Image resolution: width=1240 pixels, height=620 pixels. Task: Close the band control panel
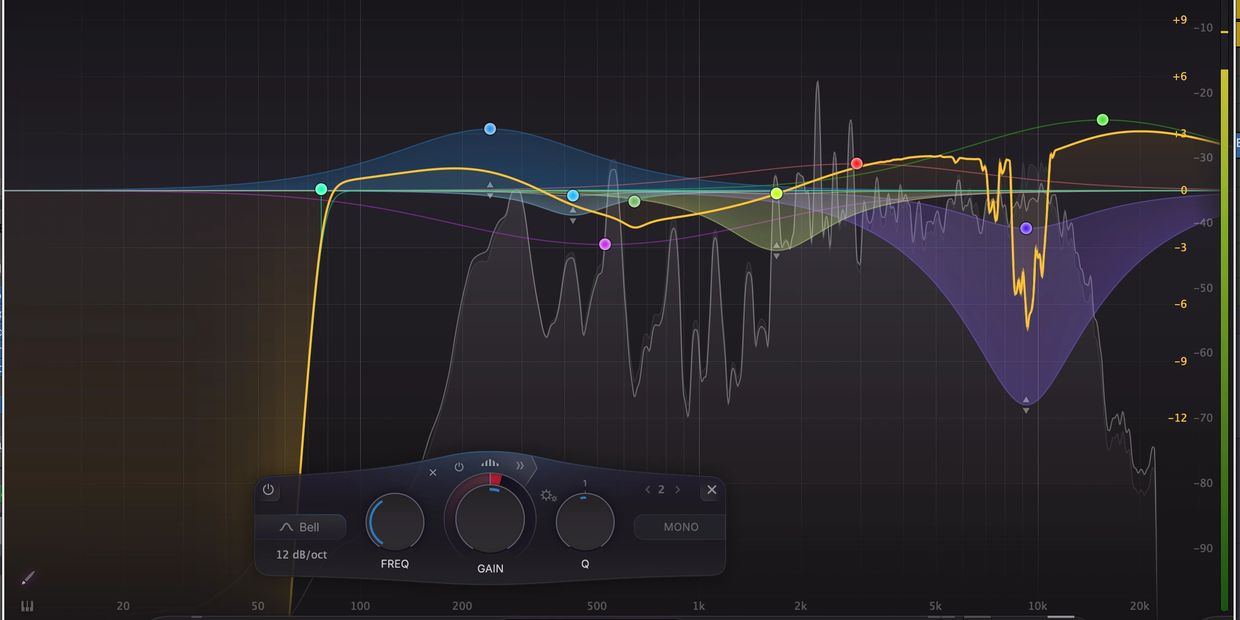711,490
